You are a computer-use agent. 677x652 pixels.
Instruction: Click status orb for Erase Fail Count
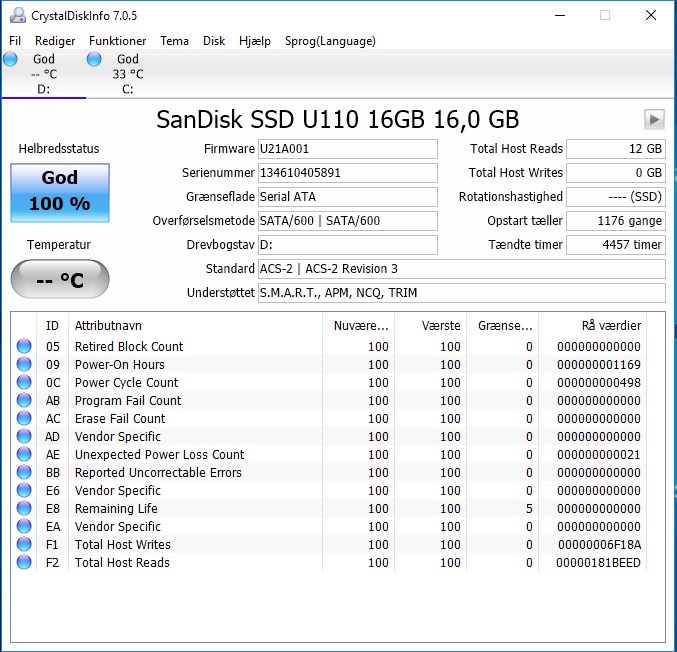[24, 418]
